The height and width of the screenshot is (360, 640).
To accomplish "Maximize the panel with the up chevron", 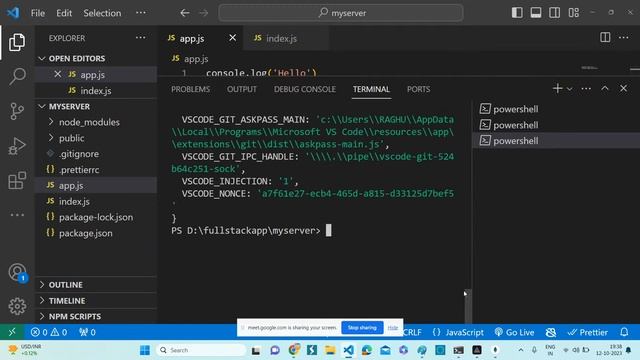I will point(604,89).
